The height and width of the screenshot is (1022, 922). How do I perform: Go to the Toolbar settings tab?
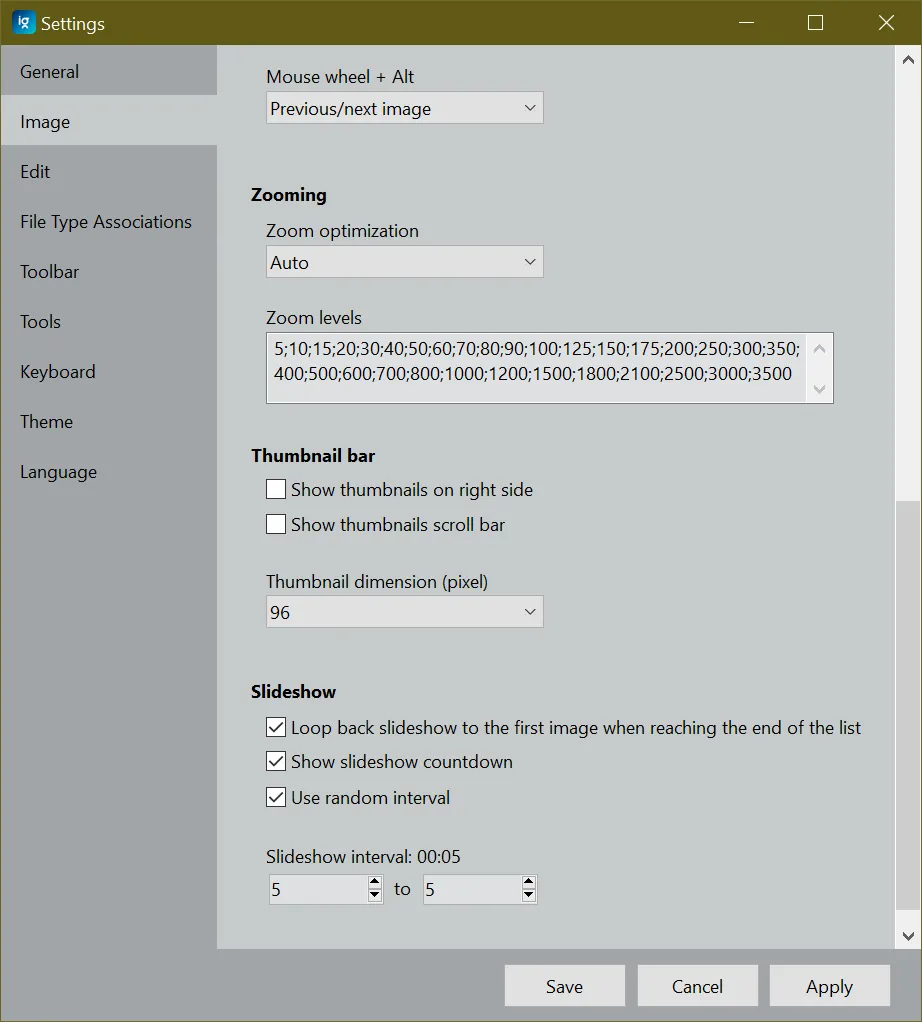tap(109, 271)
